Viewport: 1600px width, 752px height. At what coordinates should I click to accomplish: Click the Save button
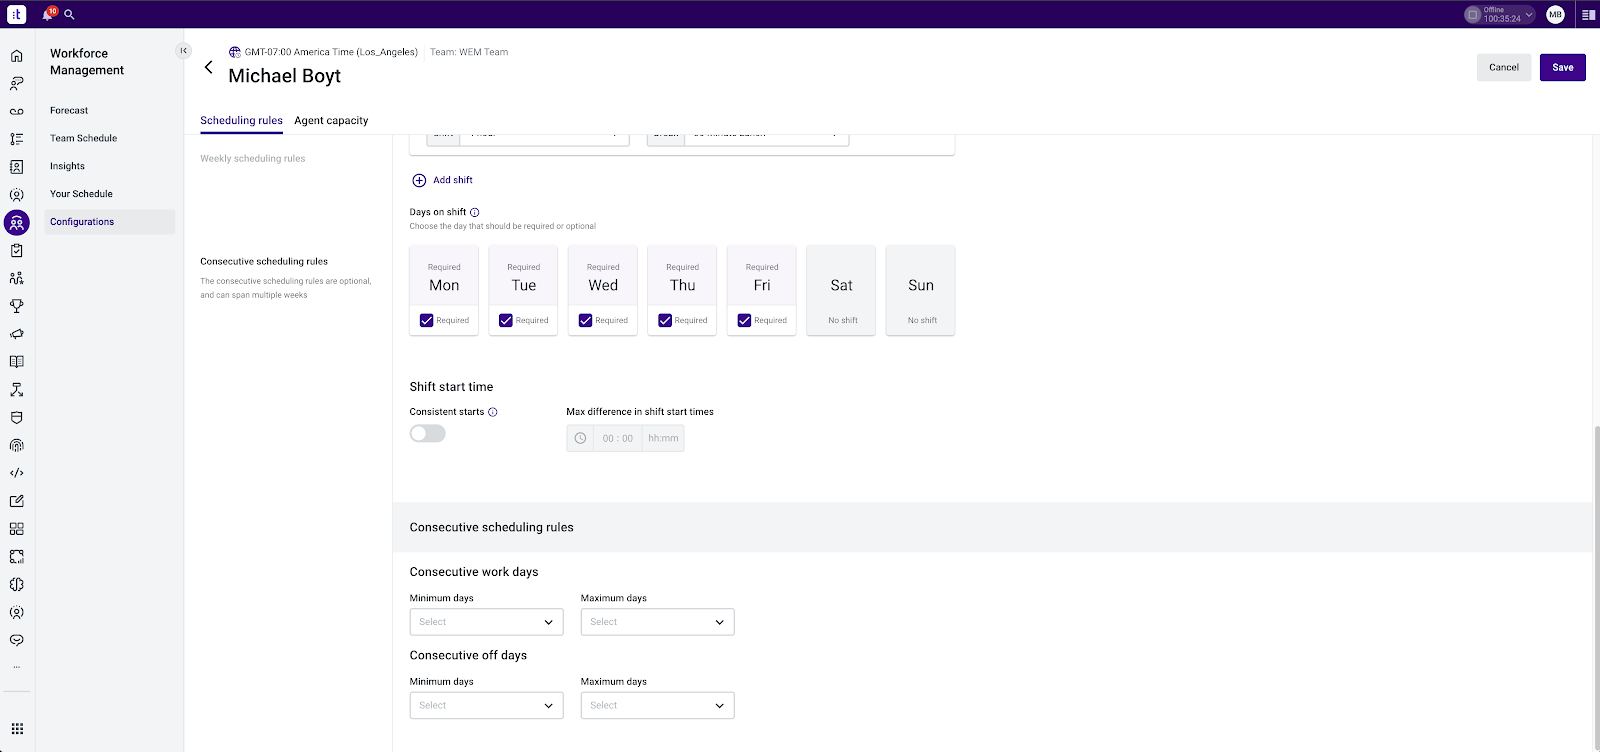(x=1563, y=67)
